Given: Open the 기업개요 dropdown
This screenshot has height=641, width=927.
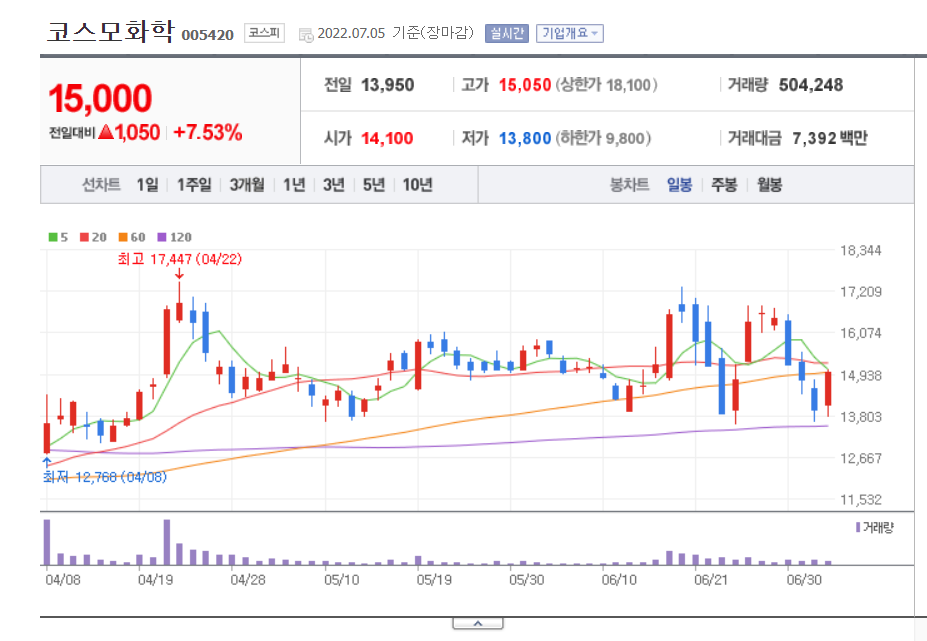Looking at the screenshot, I should coord(569,33).
